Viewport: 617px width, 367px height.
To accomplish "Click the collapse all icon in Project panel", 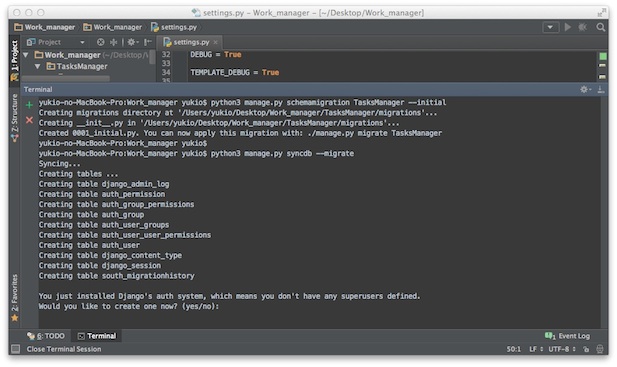I will (114, 42).
